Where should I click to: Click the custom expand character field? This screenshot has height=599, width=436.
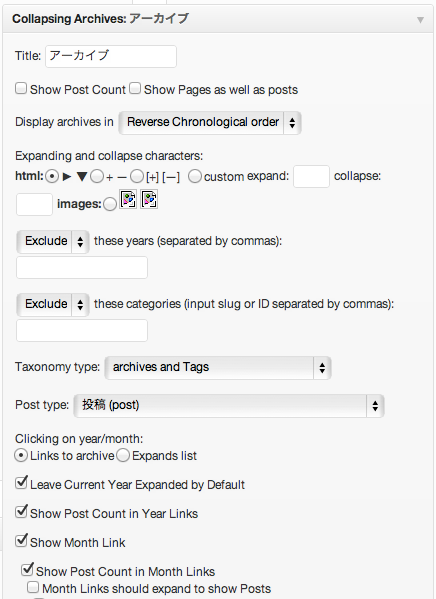tap(311, 176)
